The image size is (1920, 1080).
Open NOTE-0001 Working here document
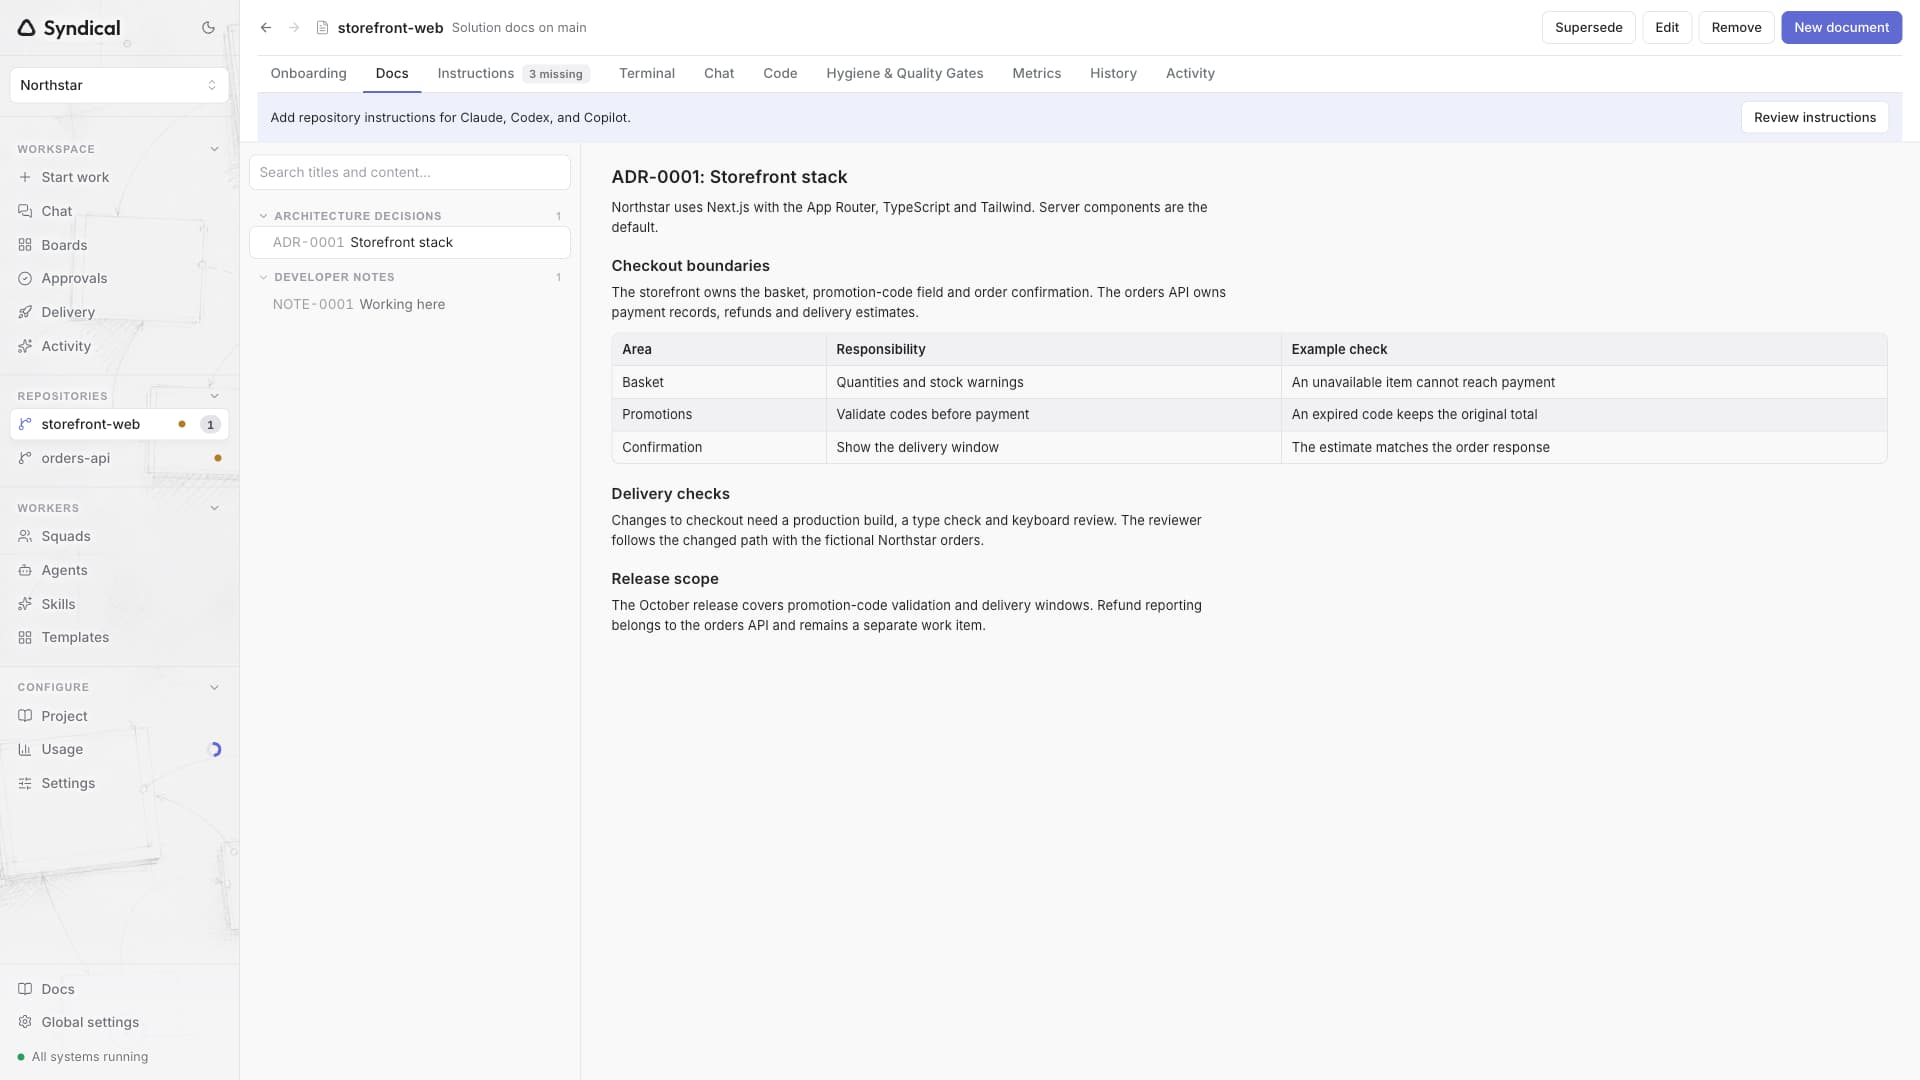point(409,304)
